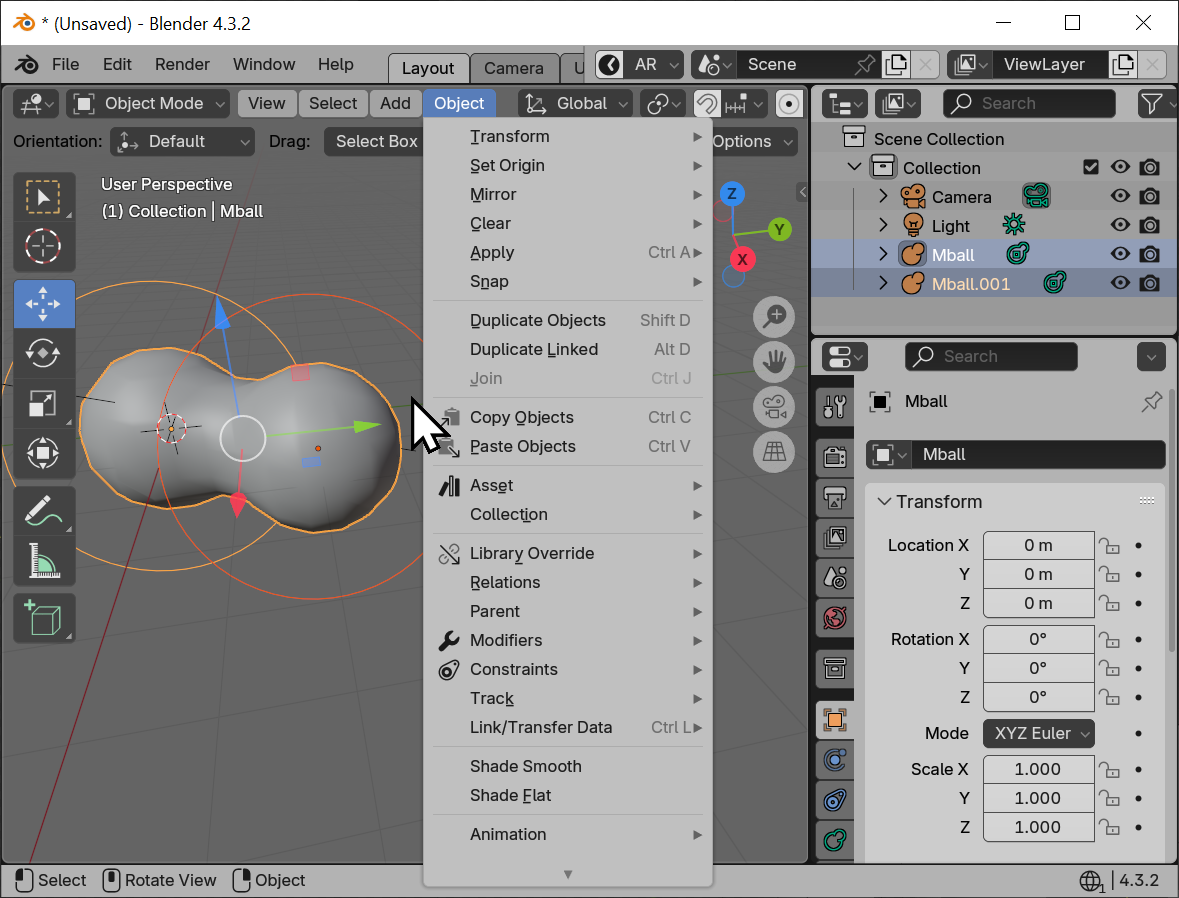Expand the Light item in outliner
Image resolution: width=1179 pixels, height=898 pixels.
(x=883, y=225)
